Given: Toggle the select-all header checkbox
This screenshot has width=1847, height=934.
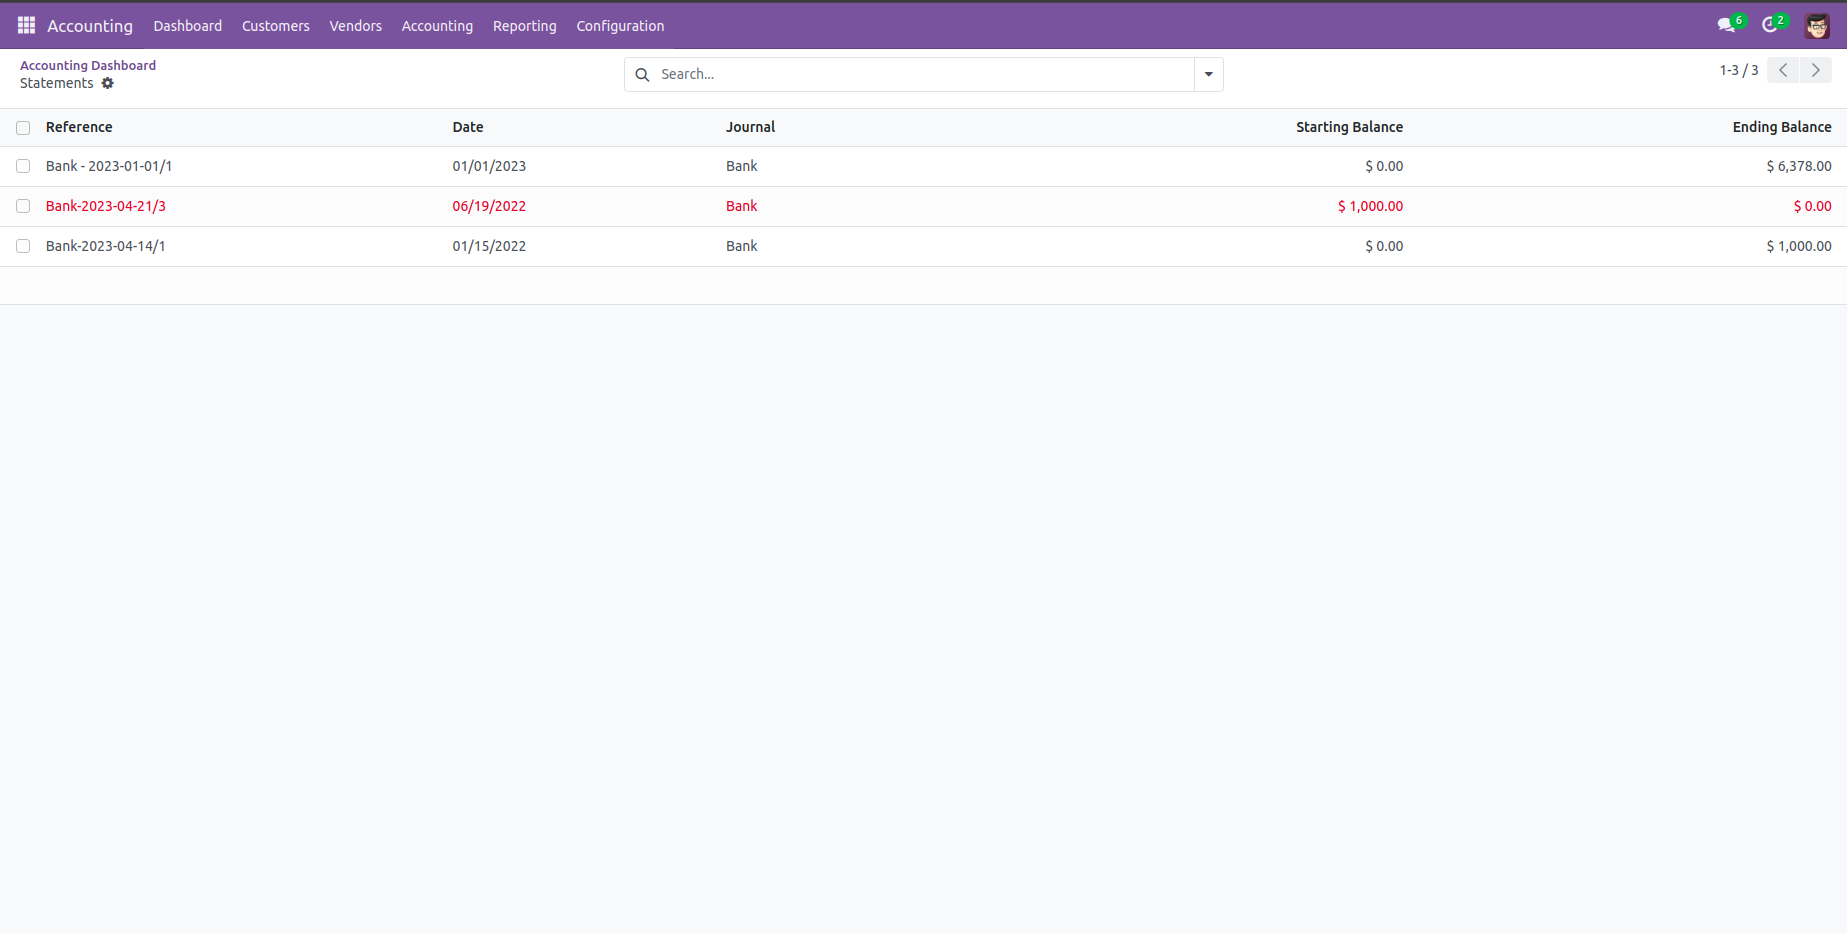Looking at the screenshot, I should point(23,128).
